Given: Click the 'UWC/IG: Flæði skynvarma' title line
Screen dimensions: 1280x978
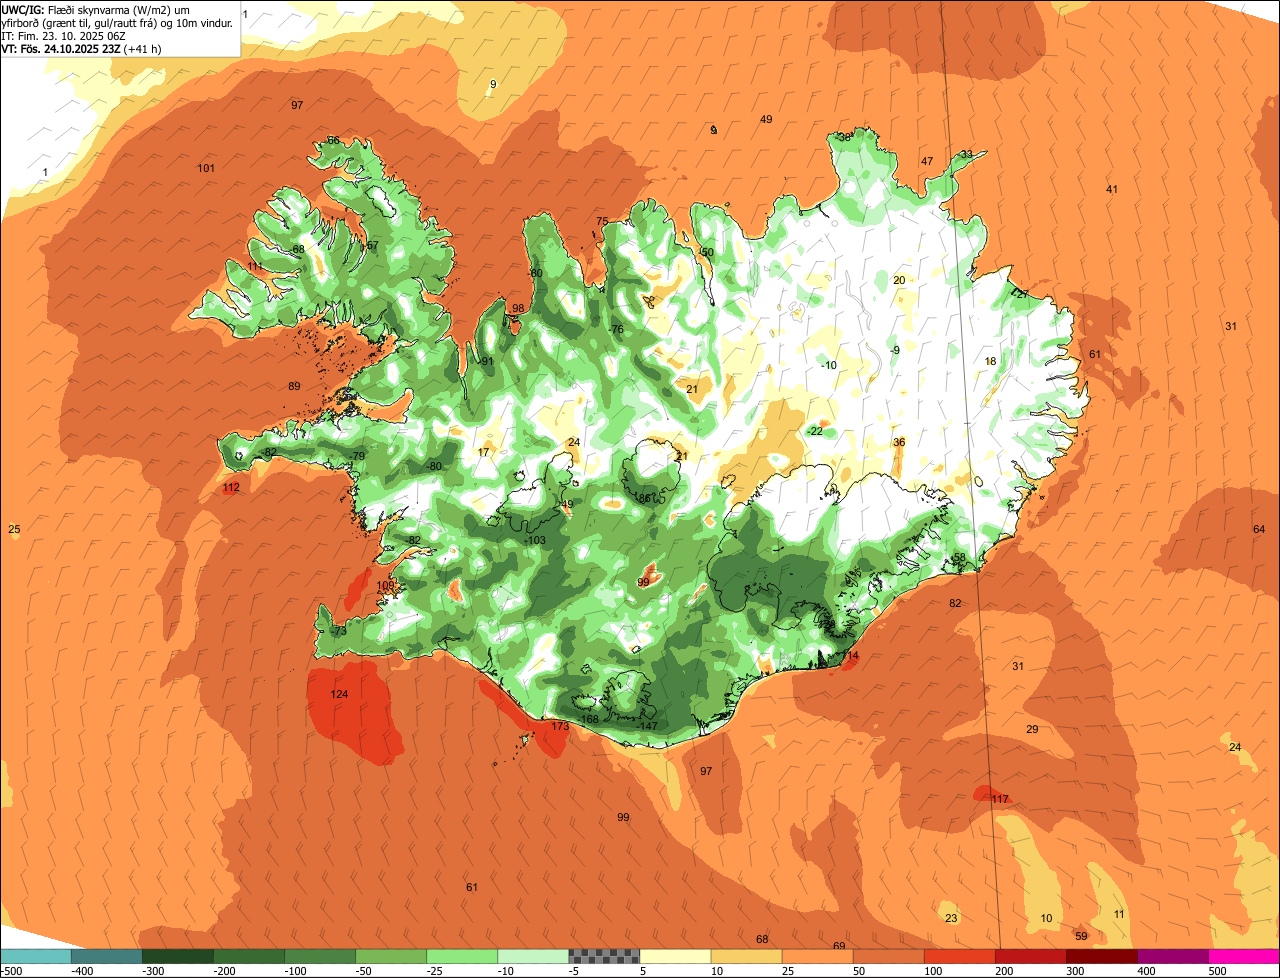Looking at the screenshot, I should coord(96,9).
